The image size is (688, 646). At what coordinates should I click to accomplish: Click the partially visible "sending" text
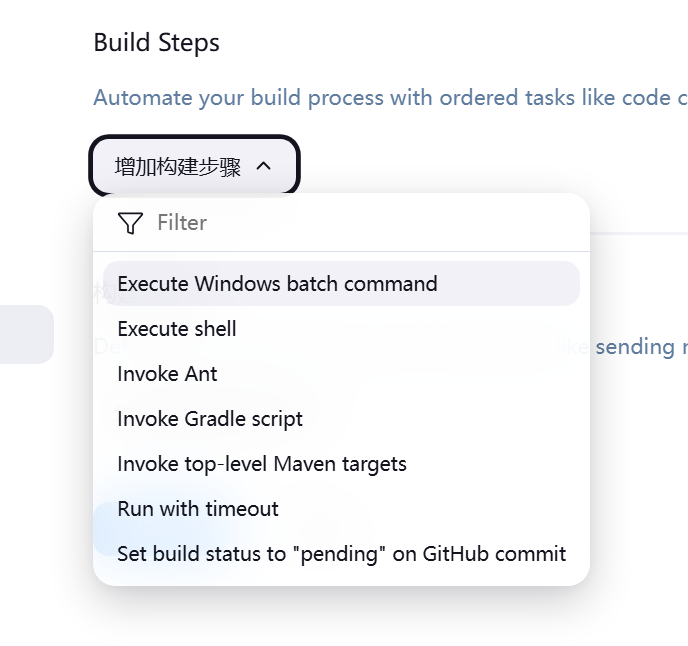[x=635, y=347]
